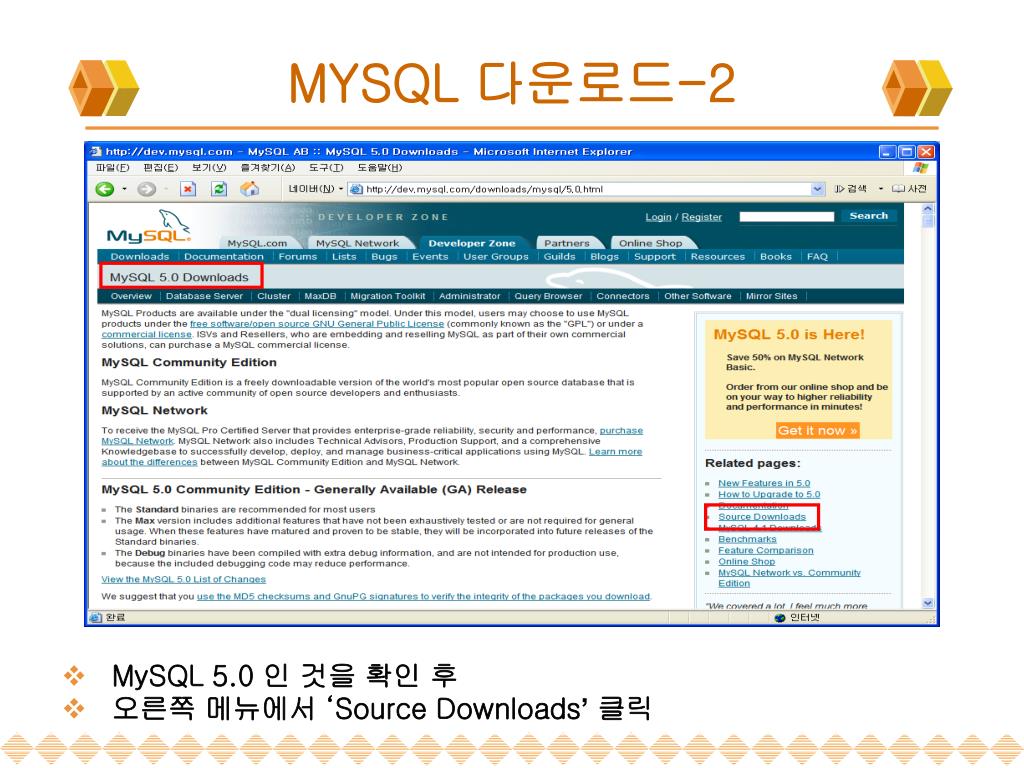Click Overview in the downloads submenu
Viewport: 1024px width, 768px height.
[131, 296]
